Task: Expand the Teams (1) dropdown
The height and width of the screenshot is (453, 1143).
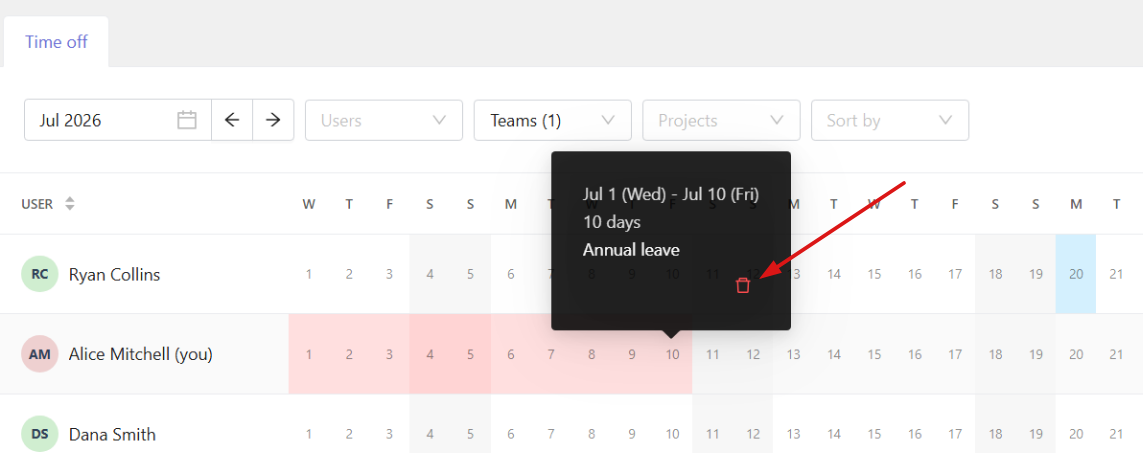Action: point(553,120)
